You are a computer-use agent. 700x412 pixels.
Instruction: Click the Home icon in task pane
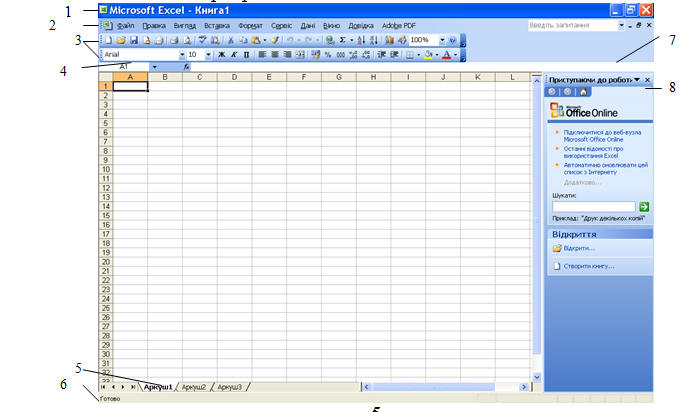pos(583,92)
